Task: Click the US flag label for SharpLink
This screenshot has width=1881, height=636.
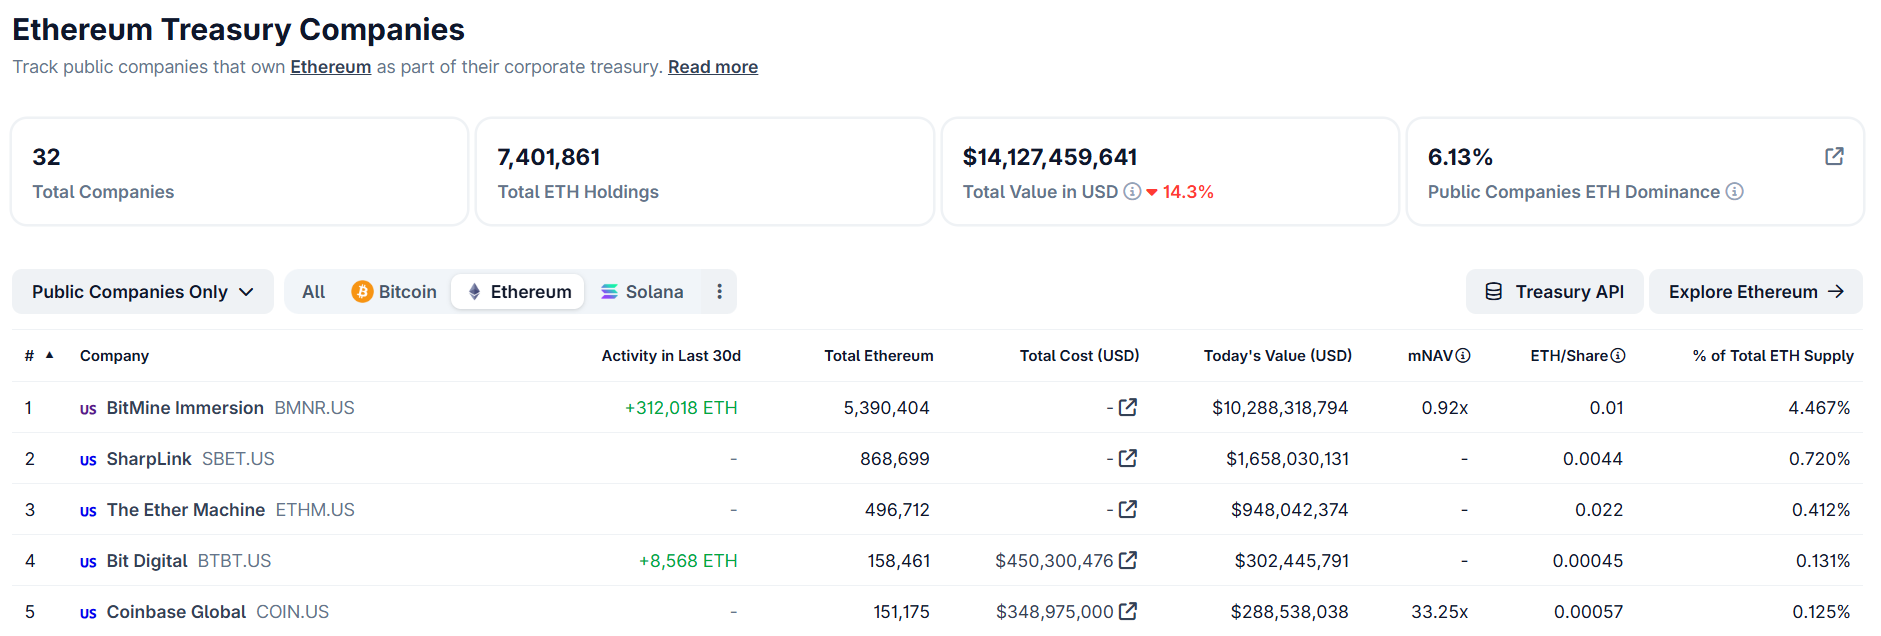Action: 88,460
